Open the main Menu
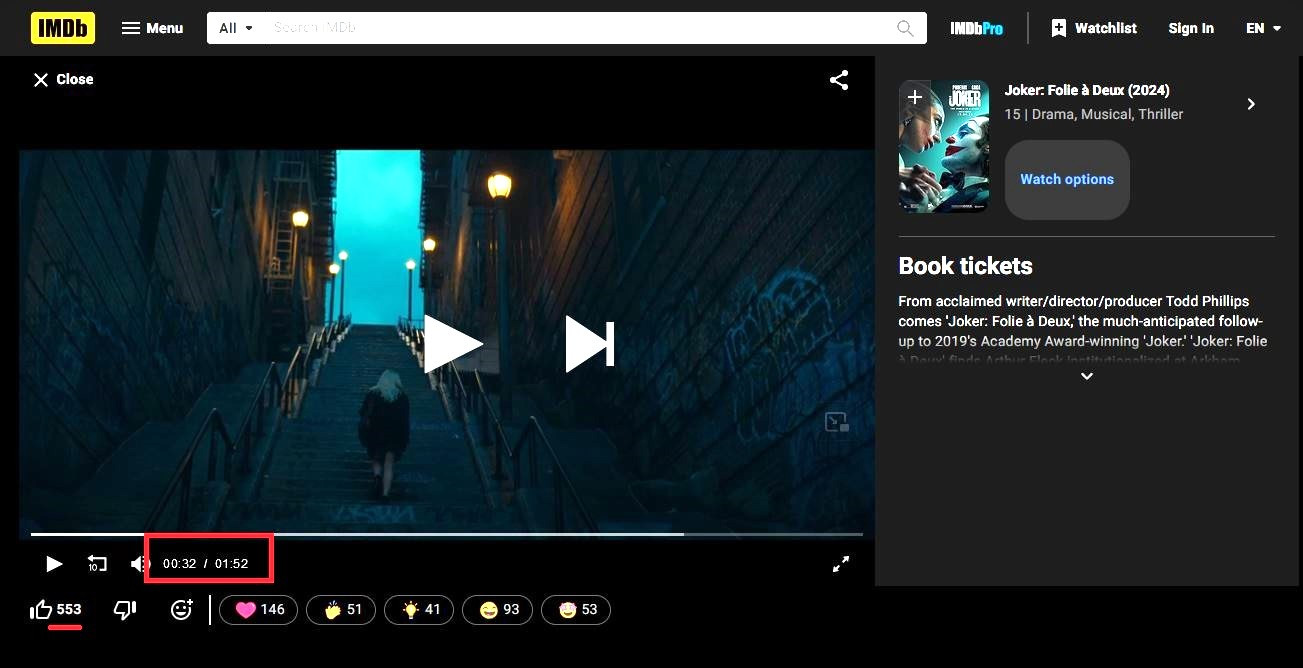 coord(152,28)
